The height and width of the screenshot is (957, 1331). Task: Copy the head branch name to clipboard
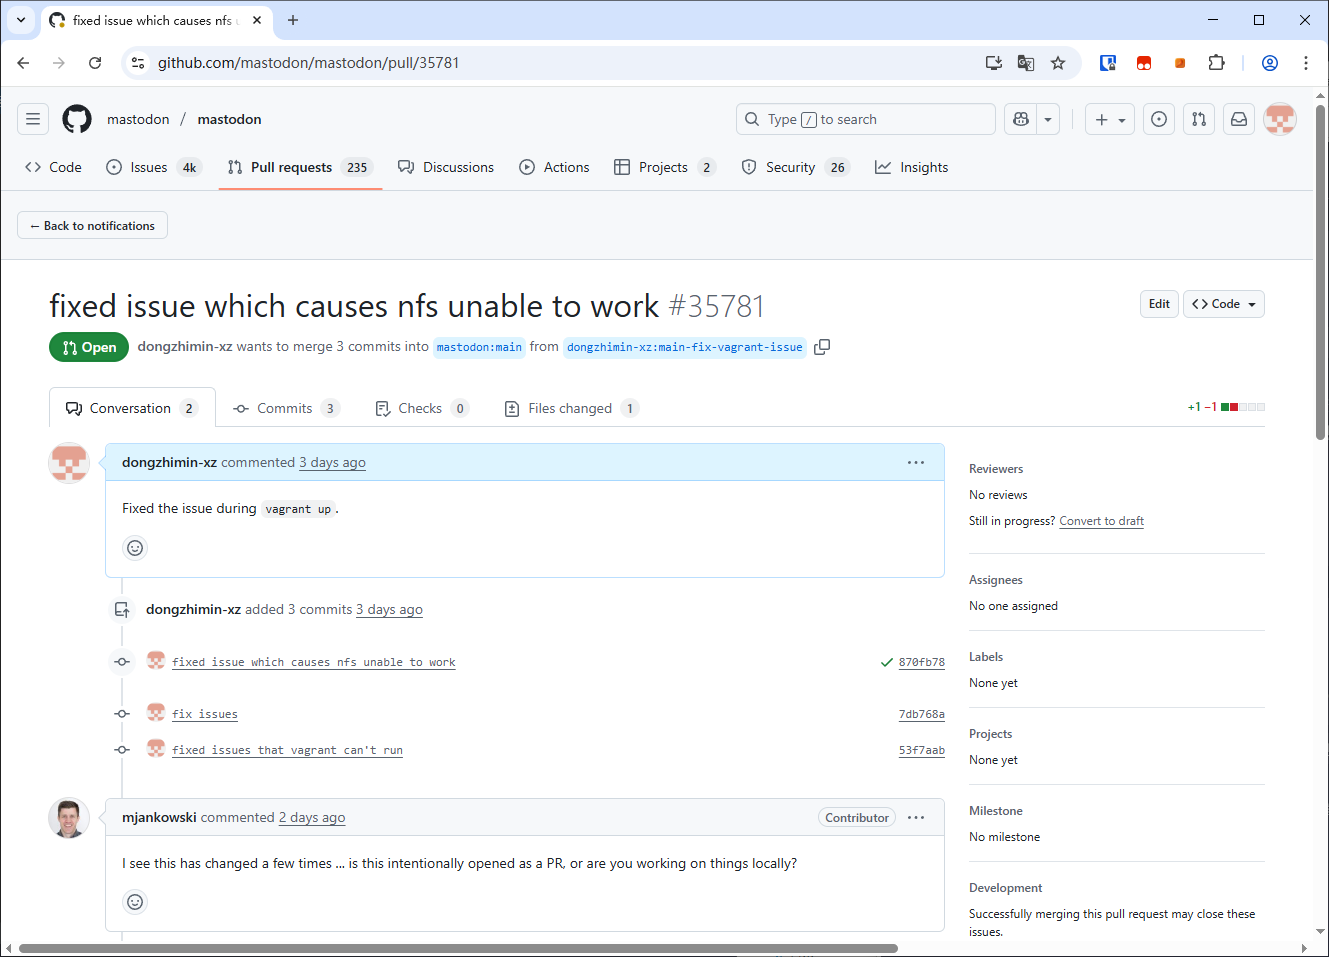(x=822, y=347)
